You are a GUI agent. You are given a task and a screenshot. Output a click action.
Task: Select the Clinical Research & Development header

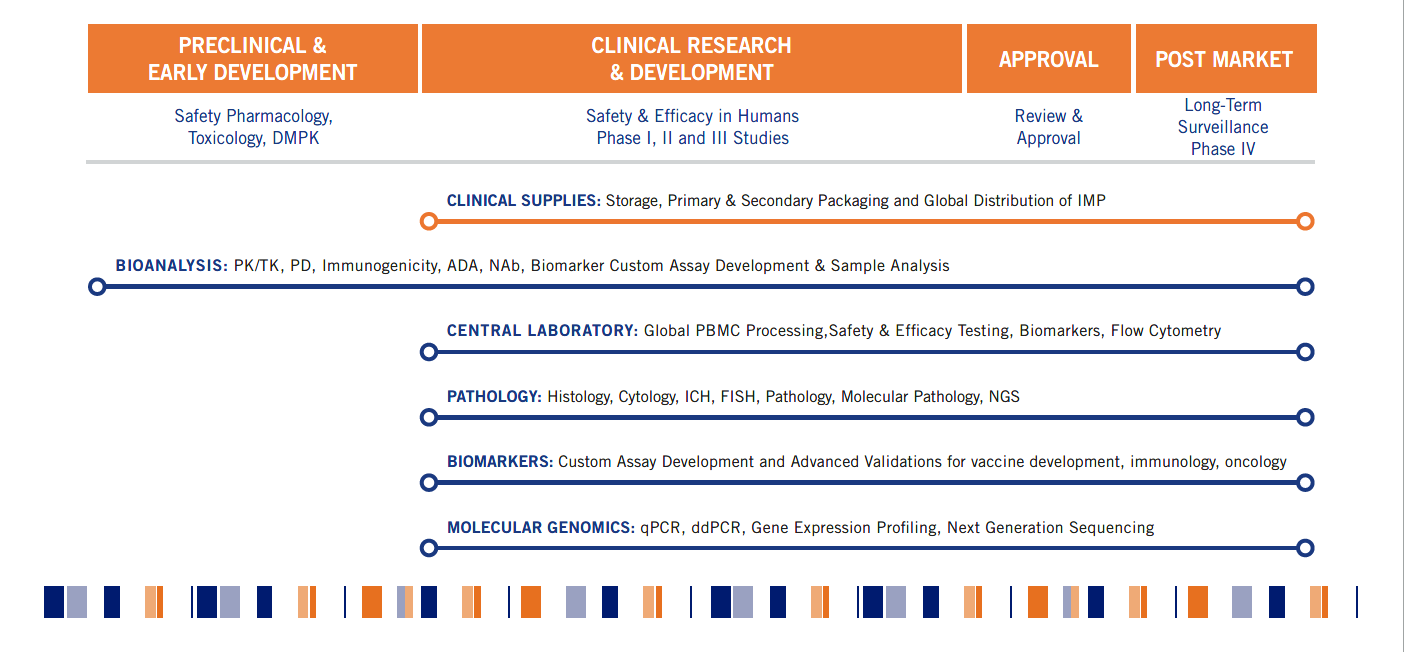(692, 59)
